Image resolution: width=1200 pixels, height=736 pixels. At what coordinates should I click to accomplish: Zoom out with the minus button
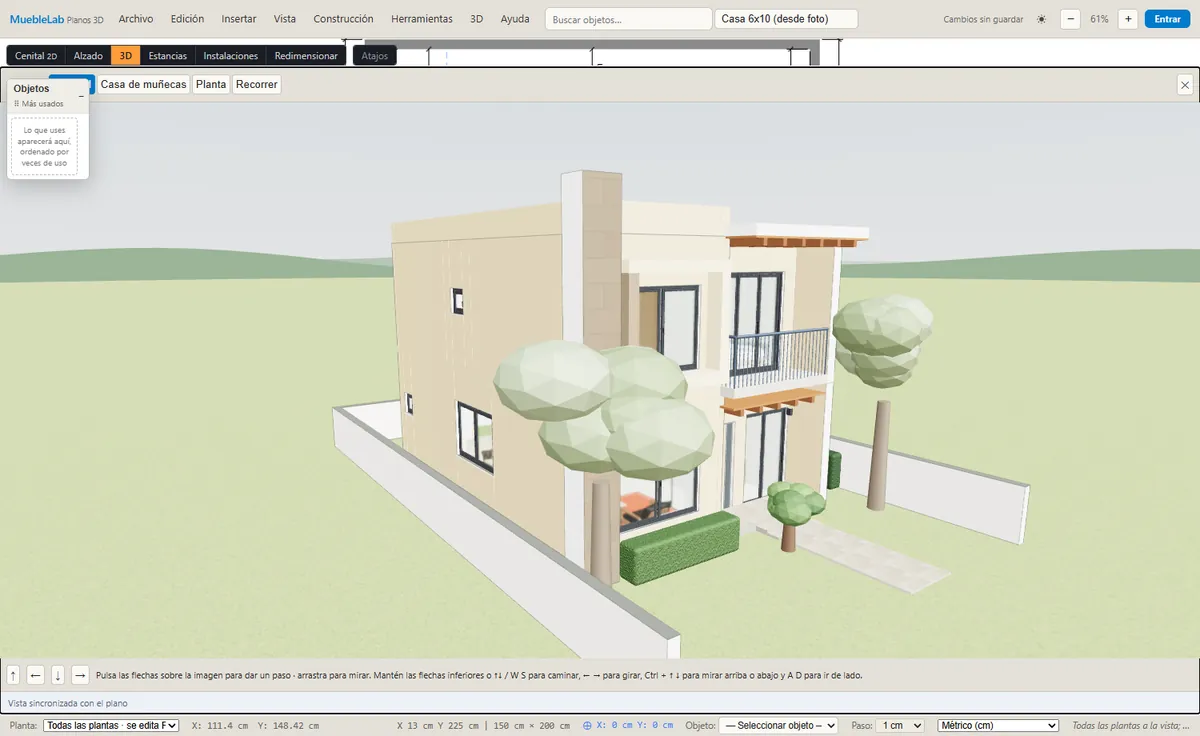[1070, 19]
